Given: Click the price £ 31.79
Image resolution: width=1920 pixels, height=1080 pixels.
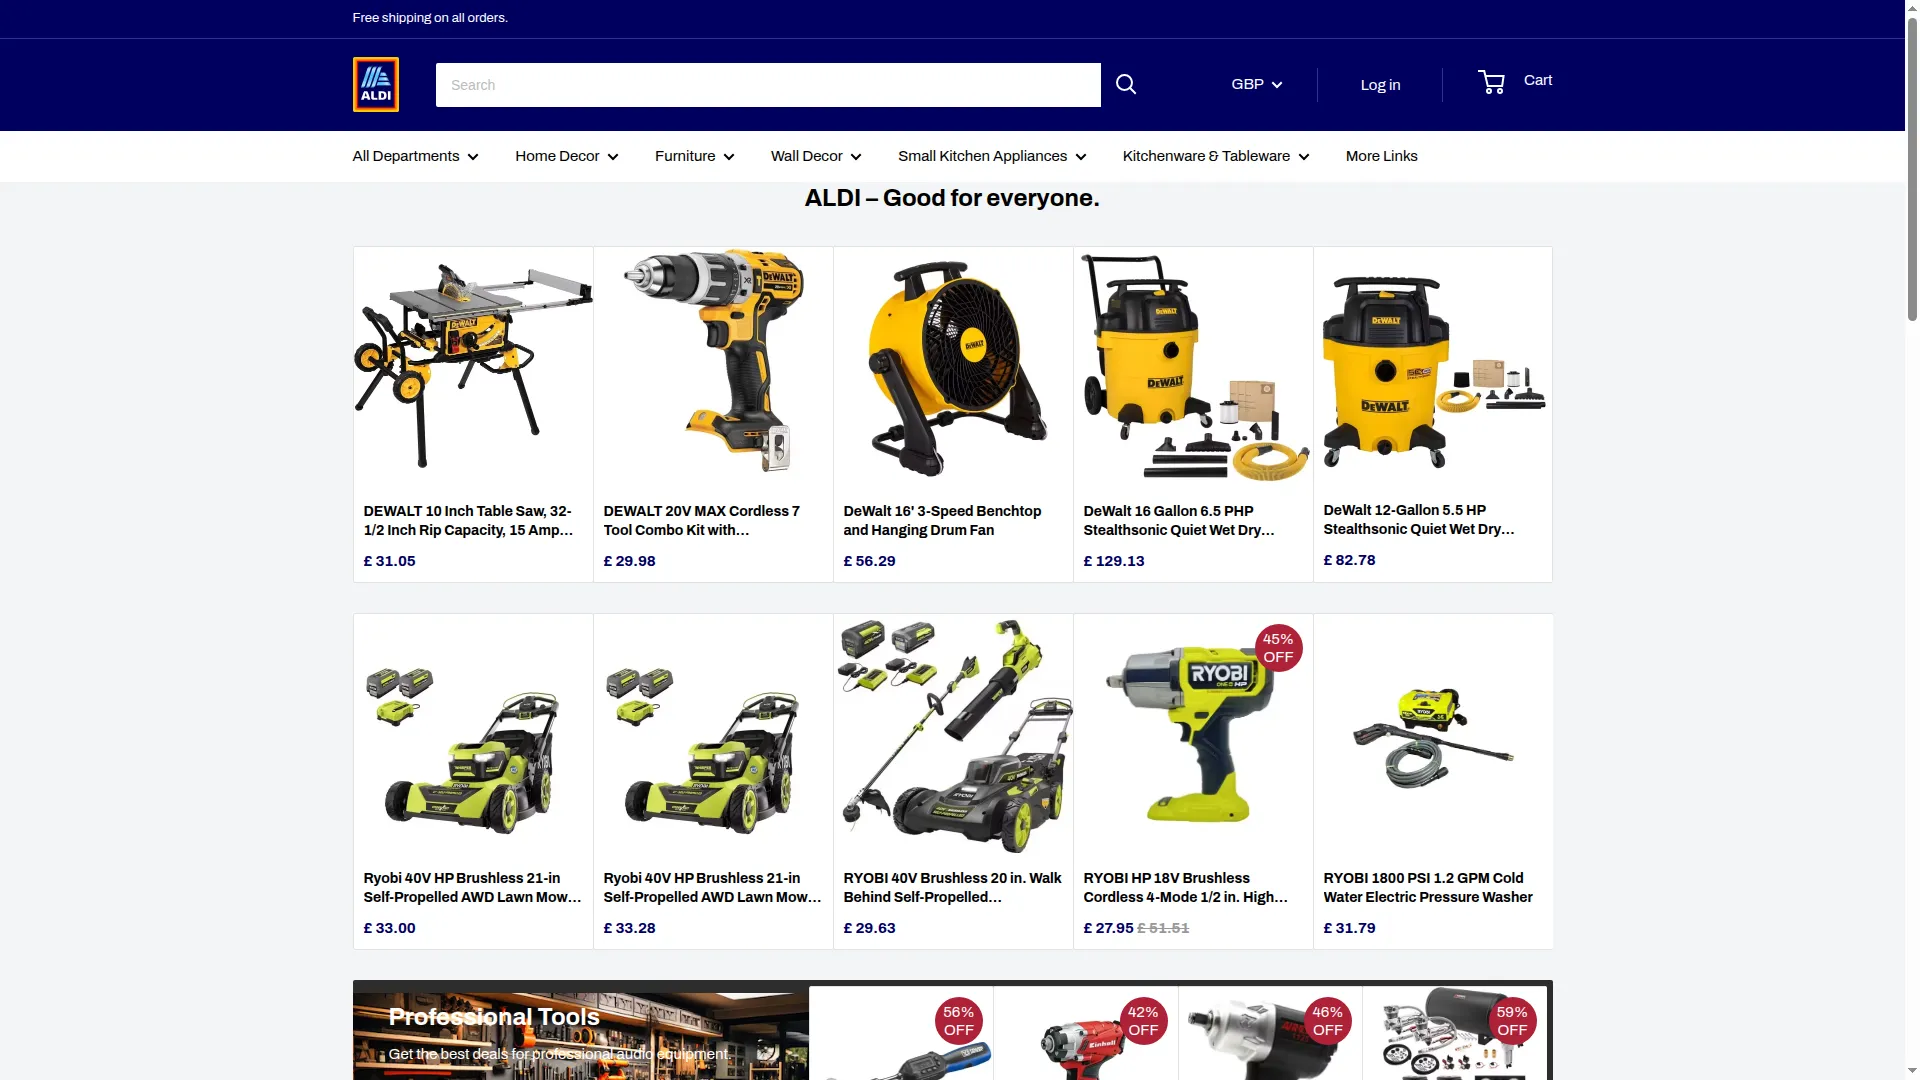Looking at the screenshot, I should tap(1349, 928).
